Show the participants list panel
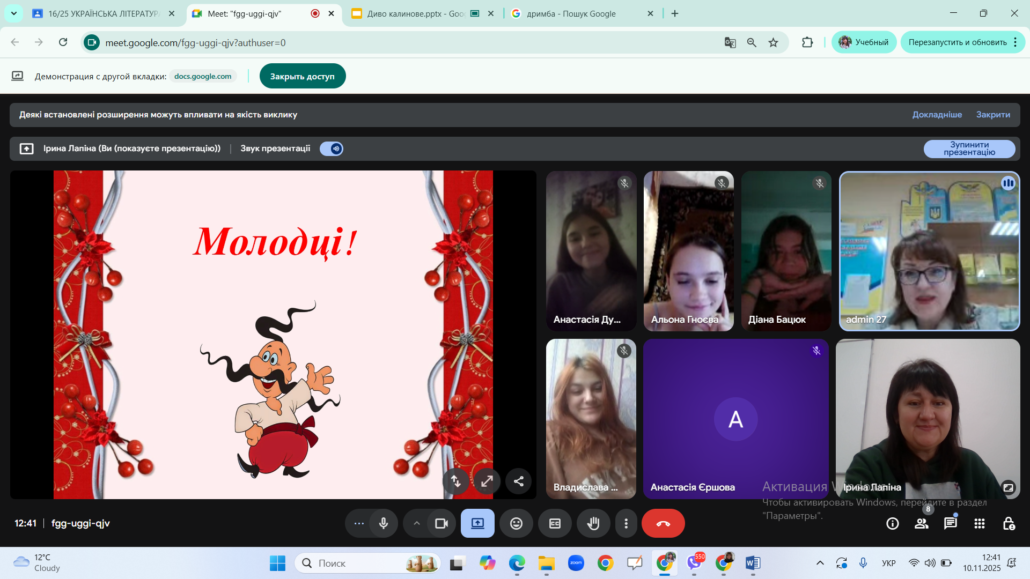The image size is (1030, 579). coord(921,523)
